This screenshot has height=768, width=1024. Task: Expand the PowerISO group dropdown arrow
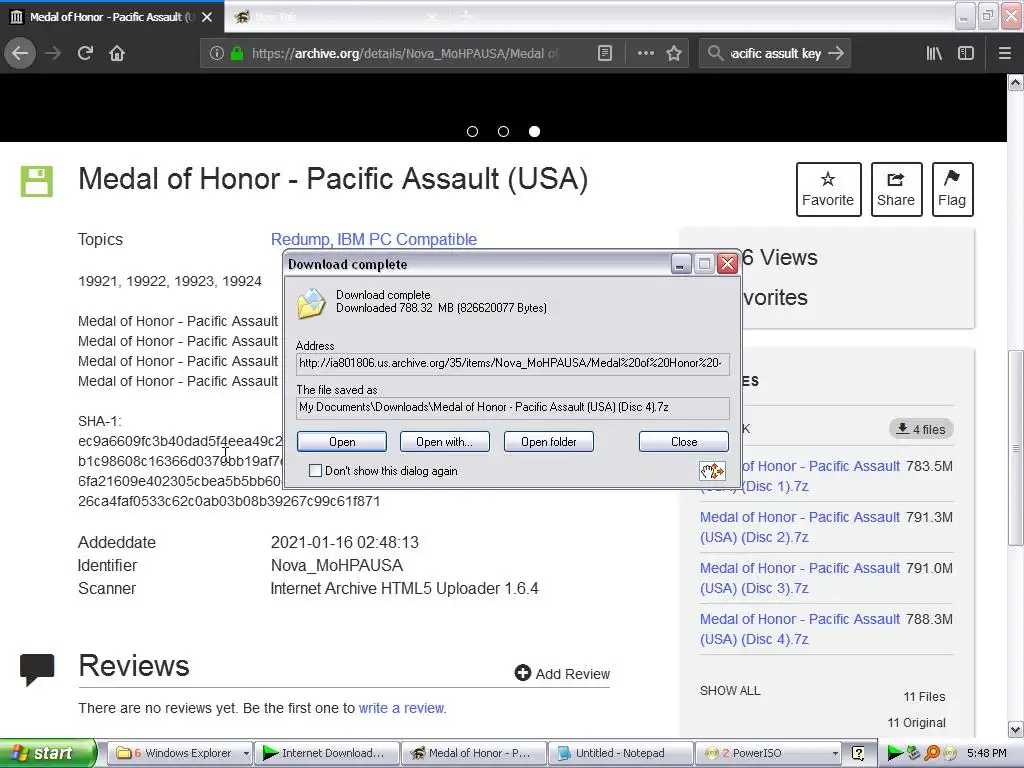[835, 753]
